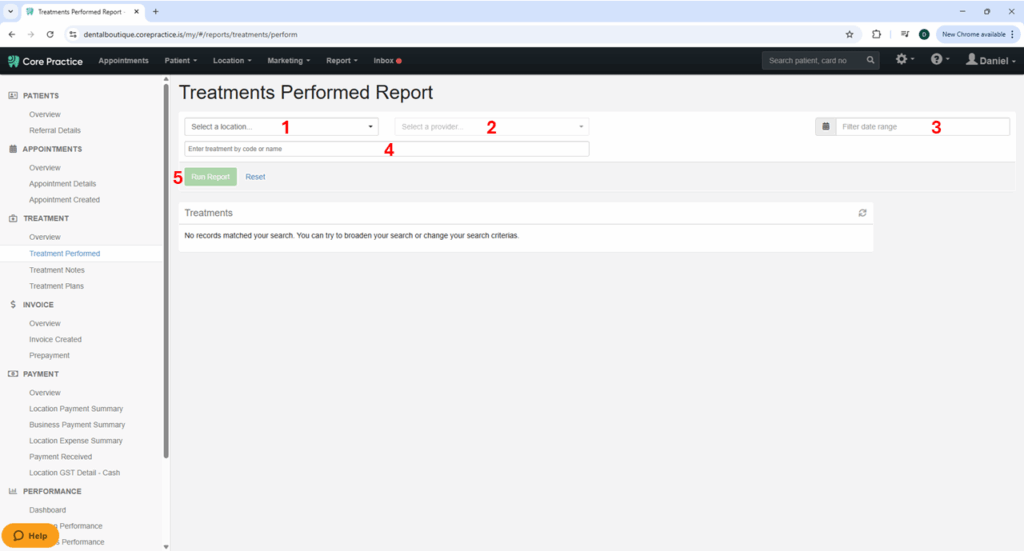Click the Payment section icon
The width and height of the screenshot is (1024, 551).
(13, 374)
